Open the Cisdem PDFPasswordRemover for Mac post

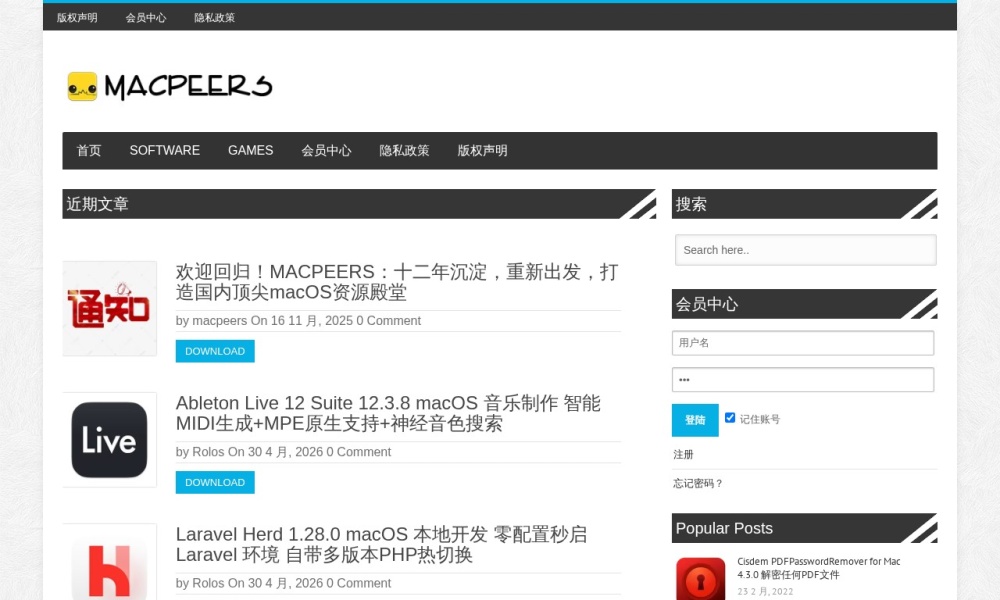819,568
